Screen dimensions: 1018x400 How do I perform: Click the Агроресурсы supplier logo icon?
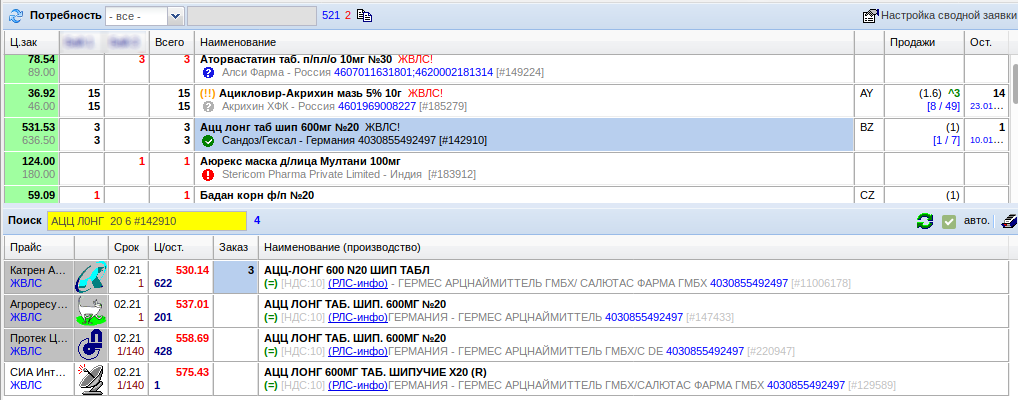(x=91, y=310)
